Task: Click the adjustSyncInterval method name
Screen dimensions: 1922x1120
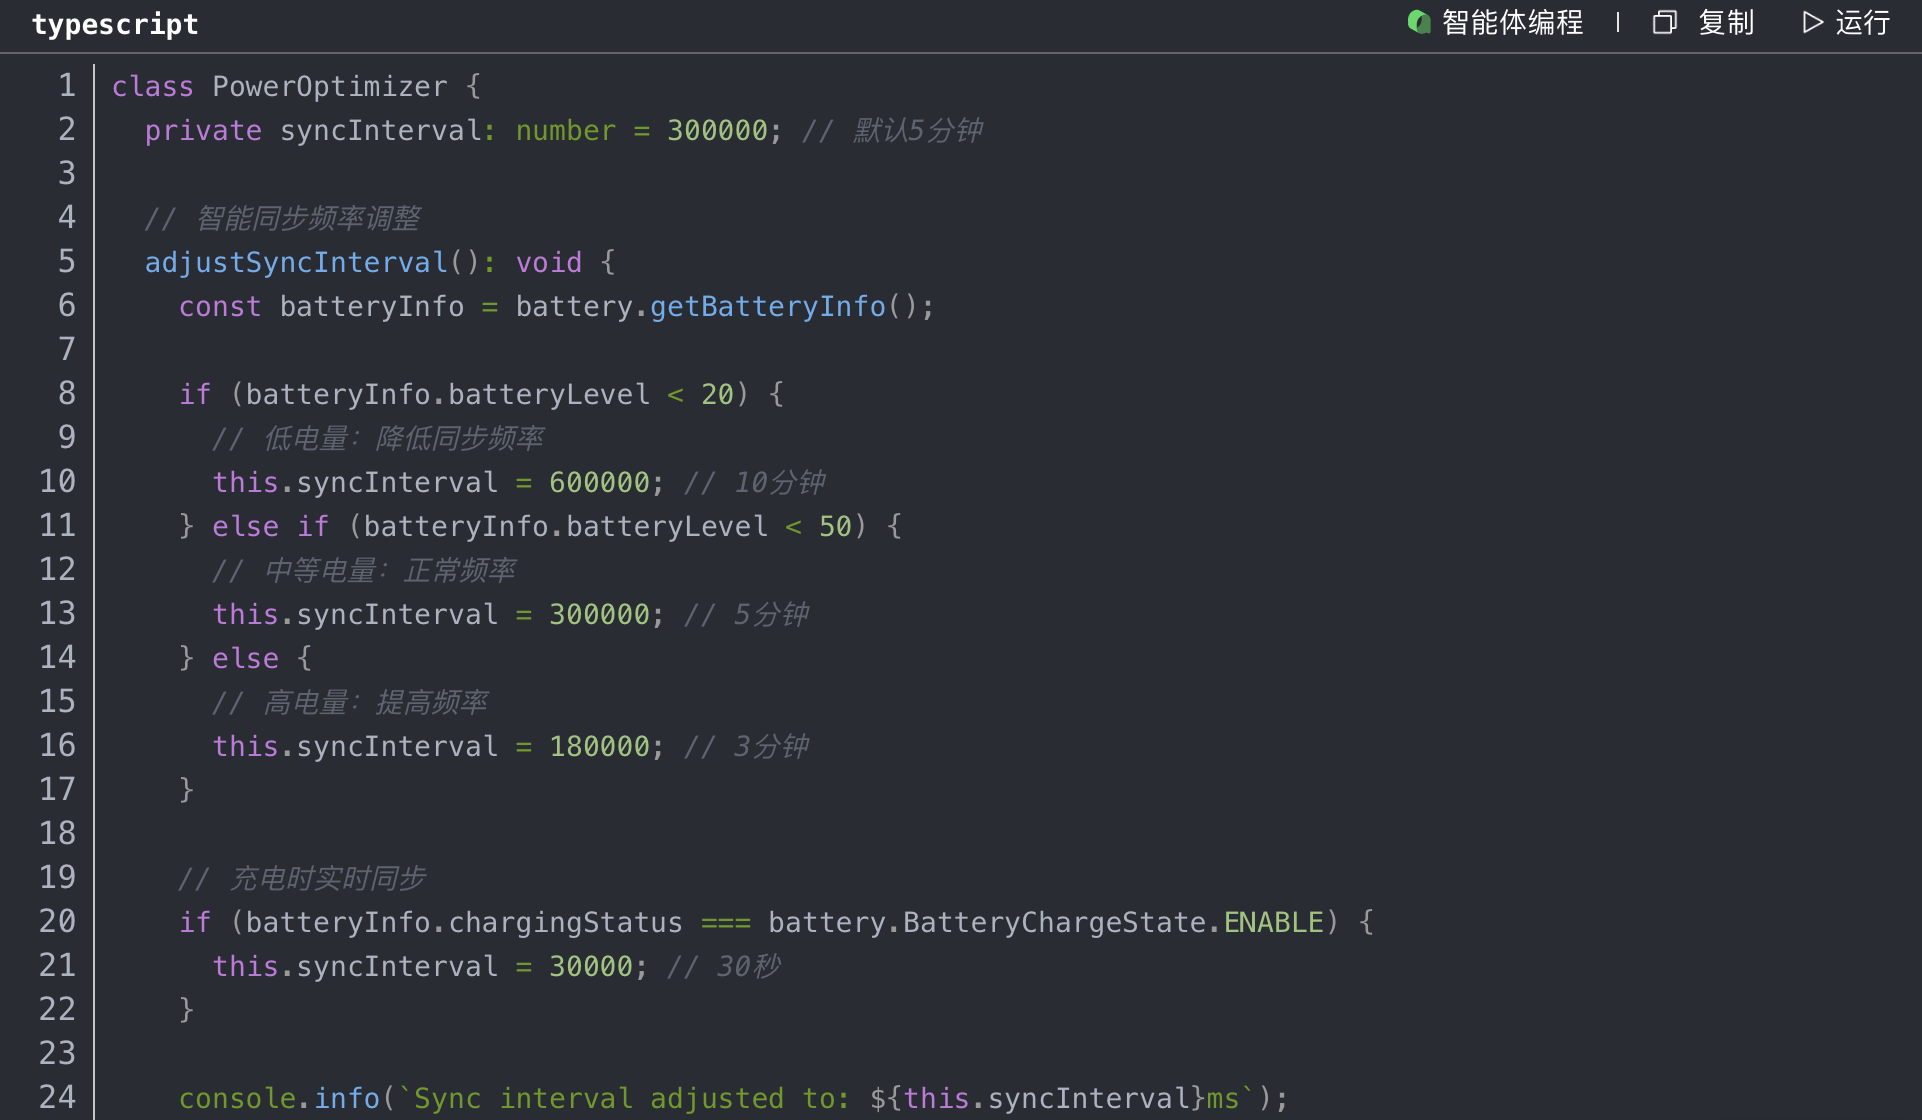Action: (x=296, y=263)
